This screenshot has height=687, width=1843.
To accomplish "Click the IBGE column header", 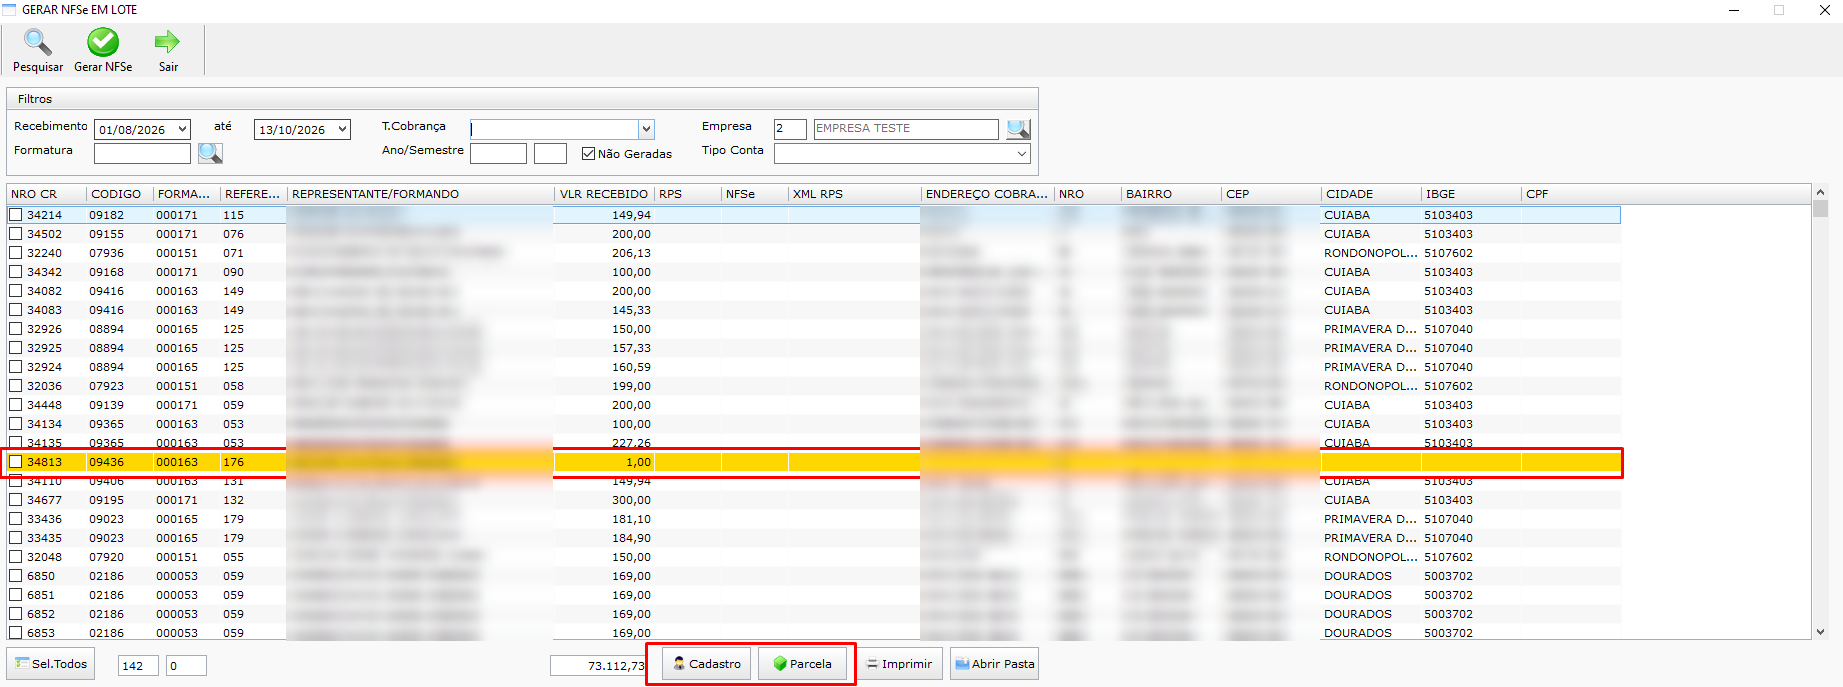I will coord(1471,194).
